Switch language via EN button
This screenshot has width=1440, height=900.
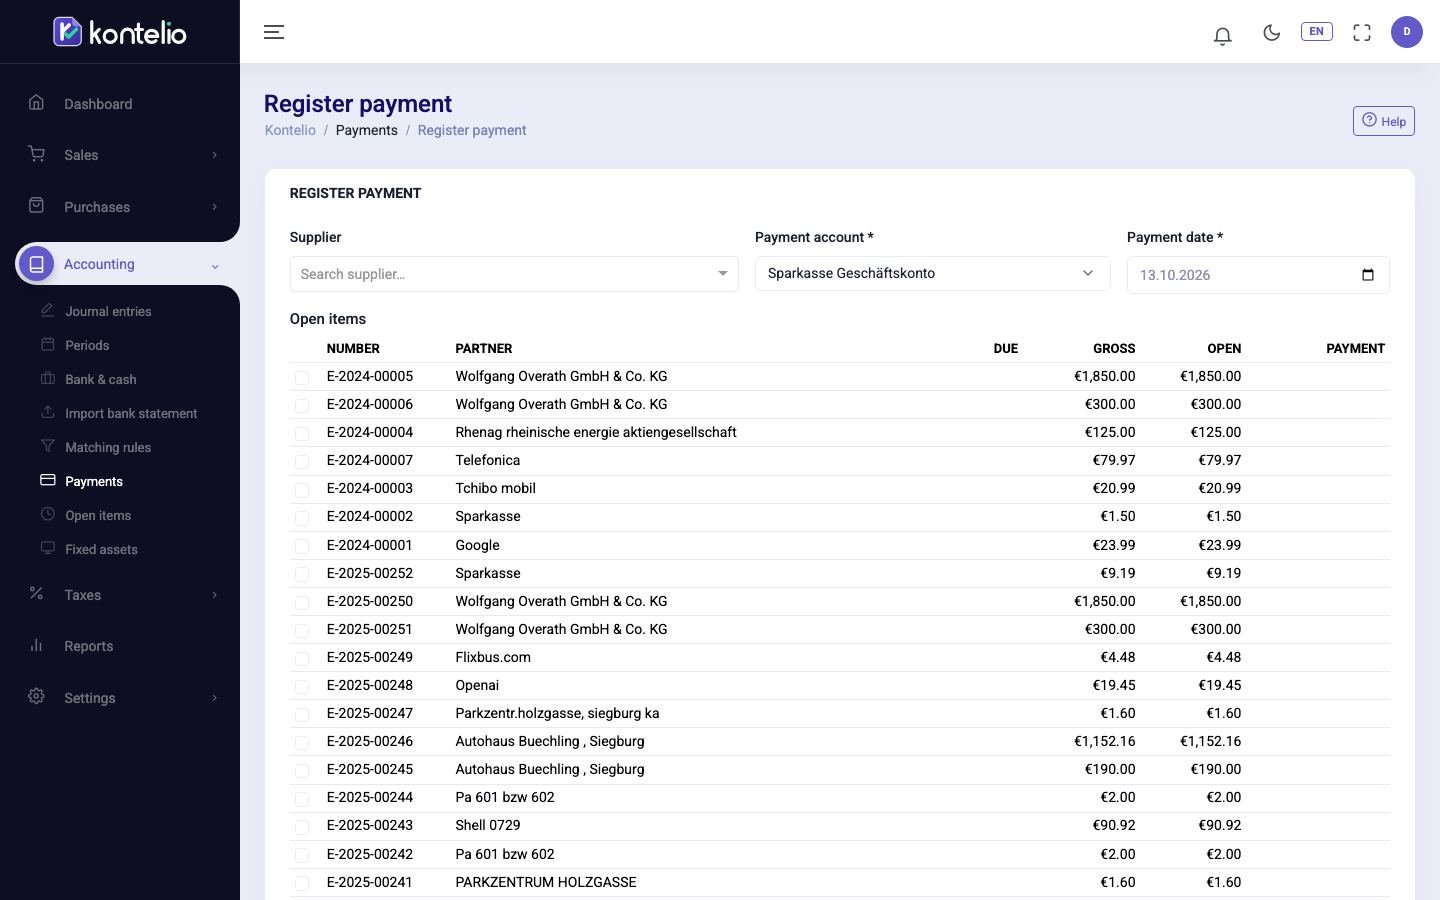coord(1316,31)
